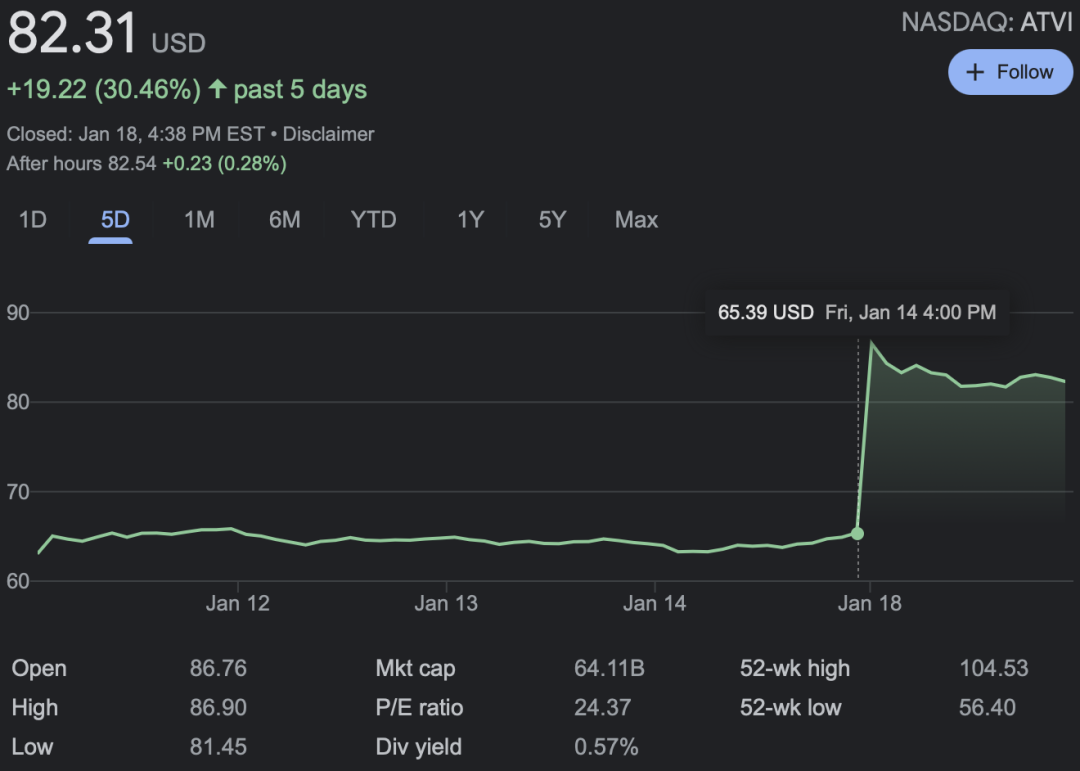
Task: Click the Jan 12 date label on the x-axis
Action: tap(238, 603)
